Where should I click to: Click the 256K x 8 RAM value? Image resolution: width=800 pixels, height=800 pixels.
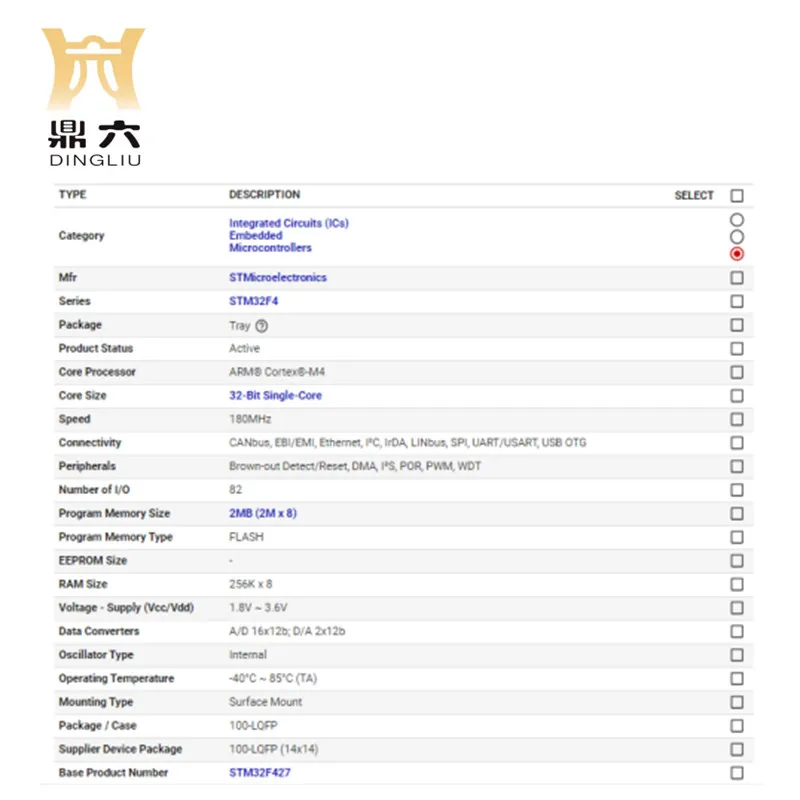[251, 584]
